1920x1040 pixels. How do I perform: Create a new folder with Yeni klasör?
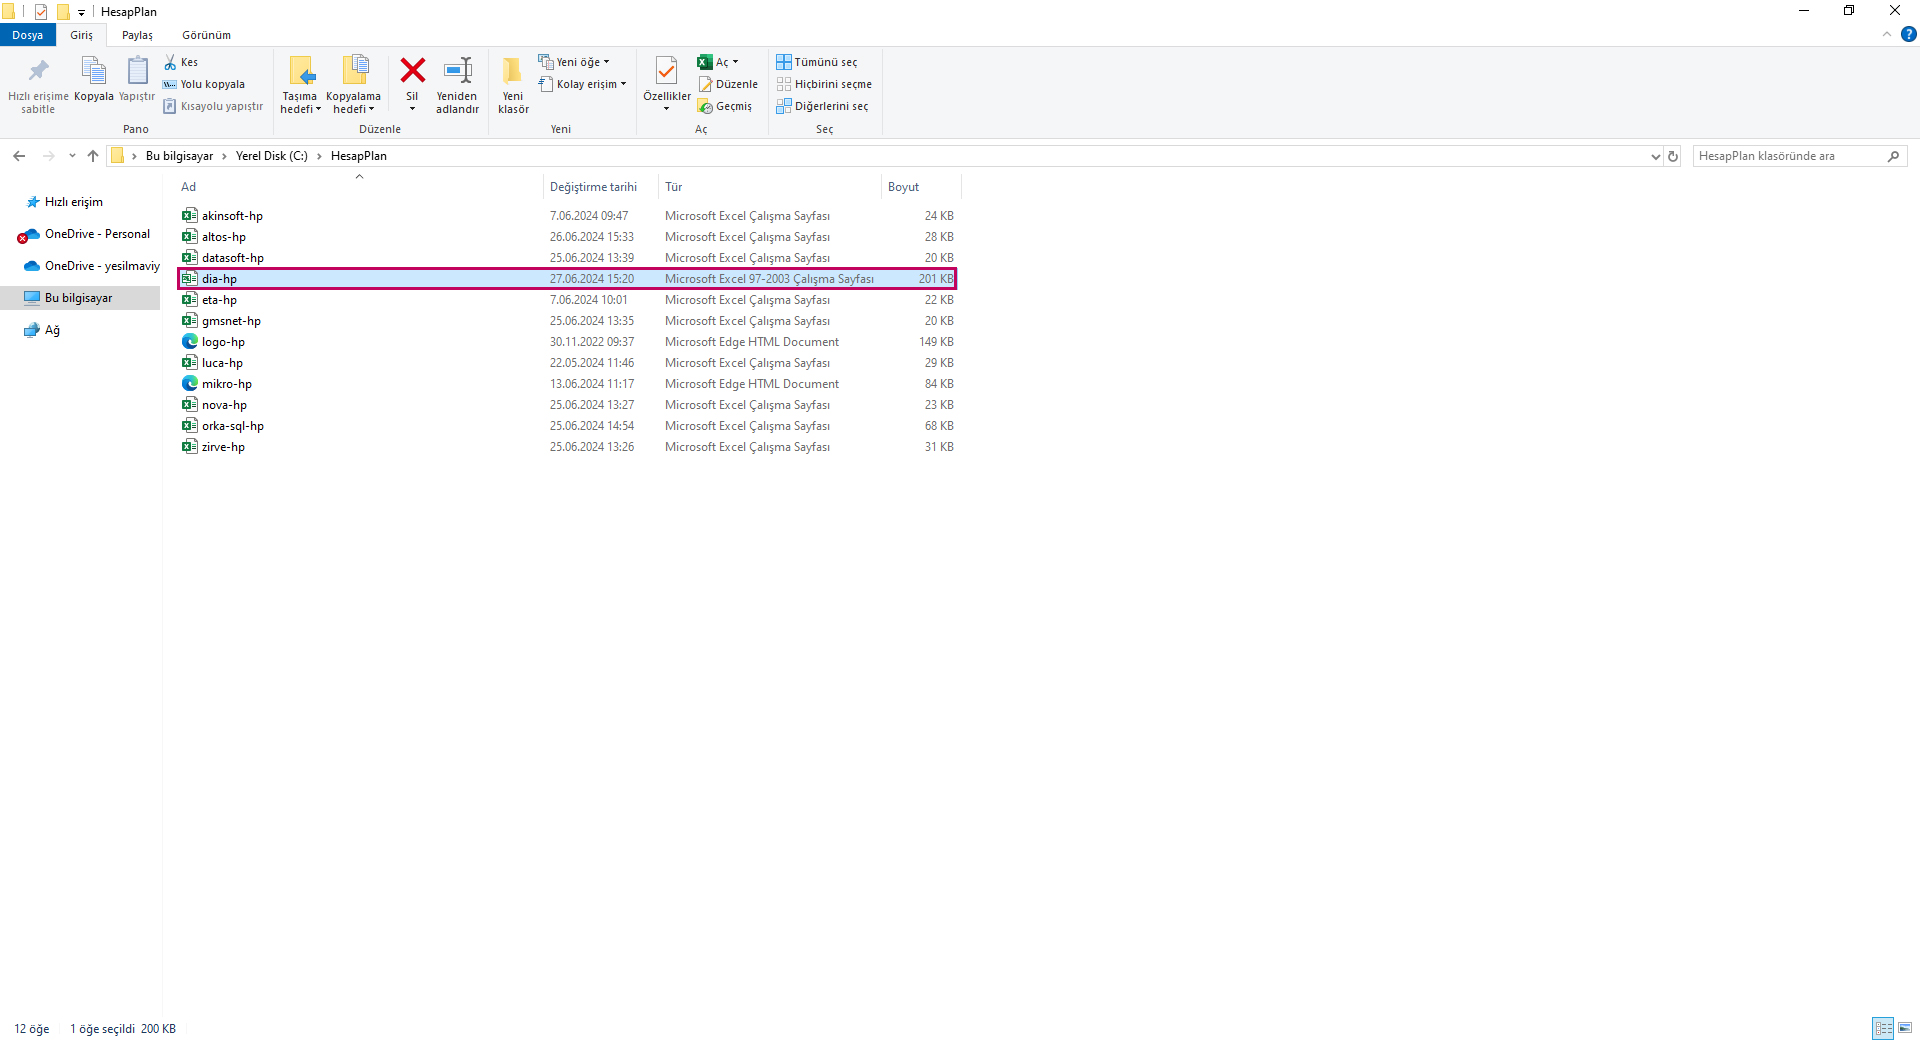coord(513,86)
